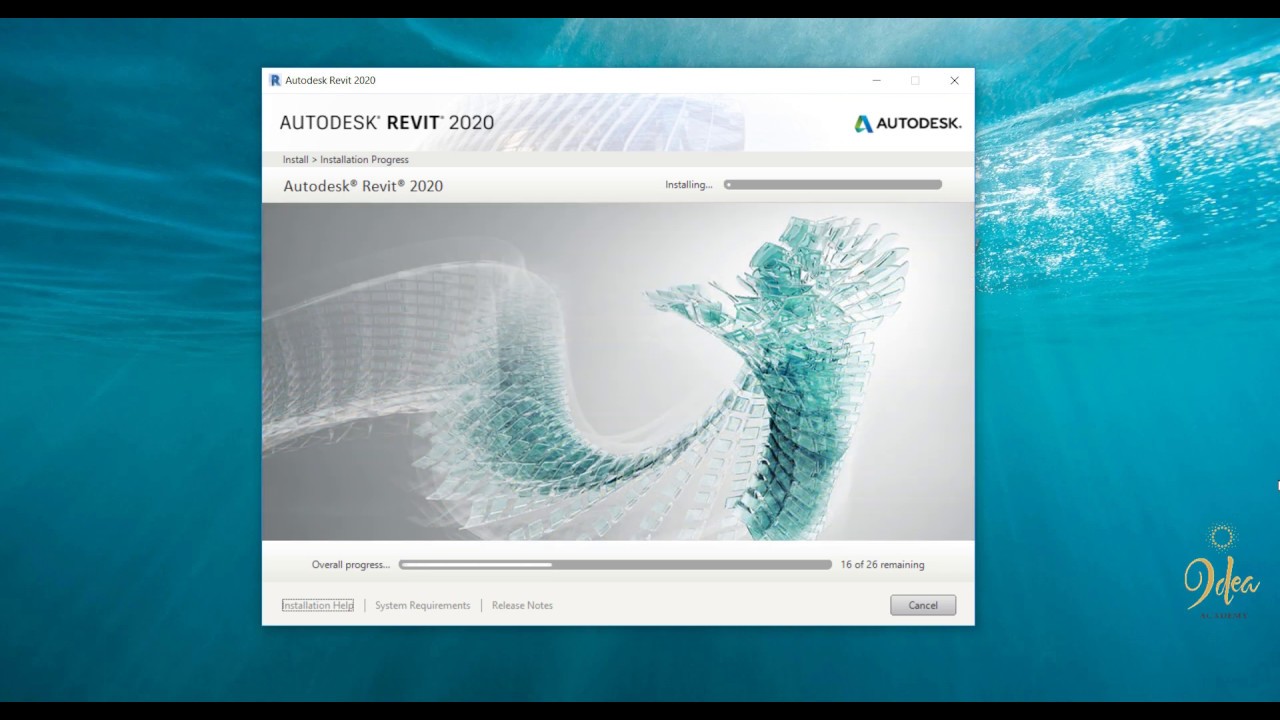The image size is (1280, 720).
Task: Click the overall progress bar
Action: pos(615,565)
